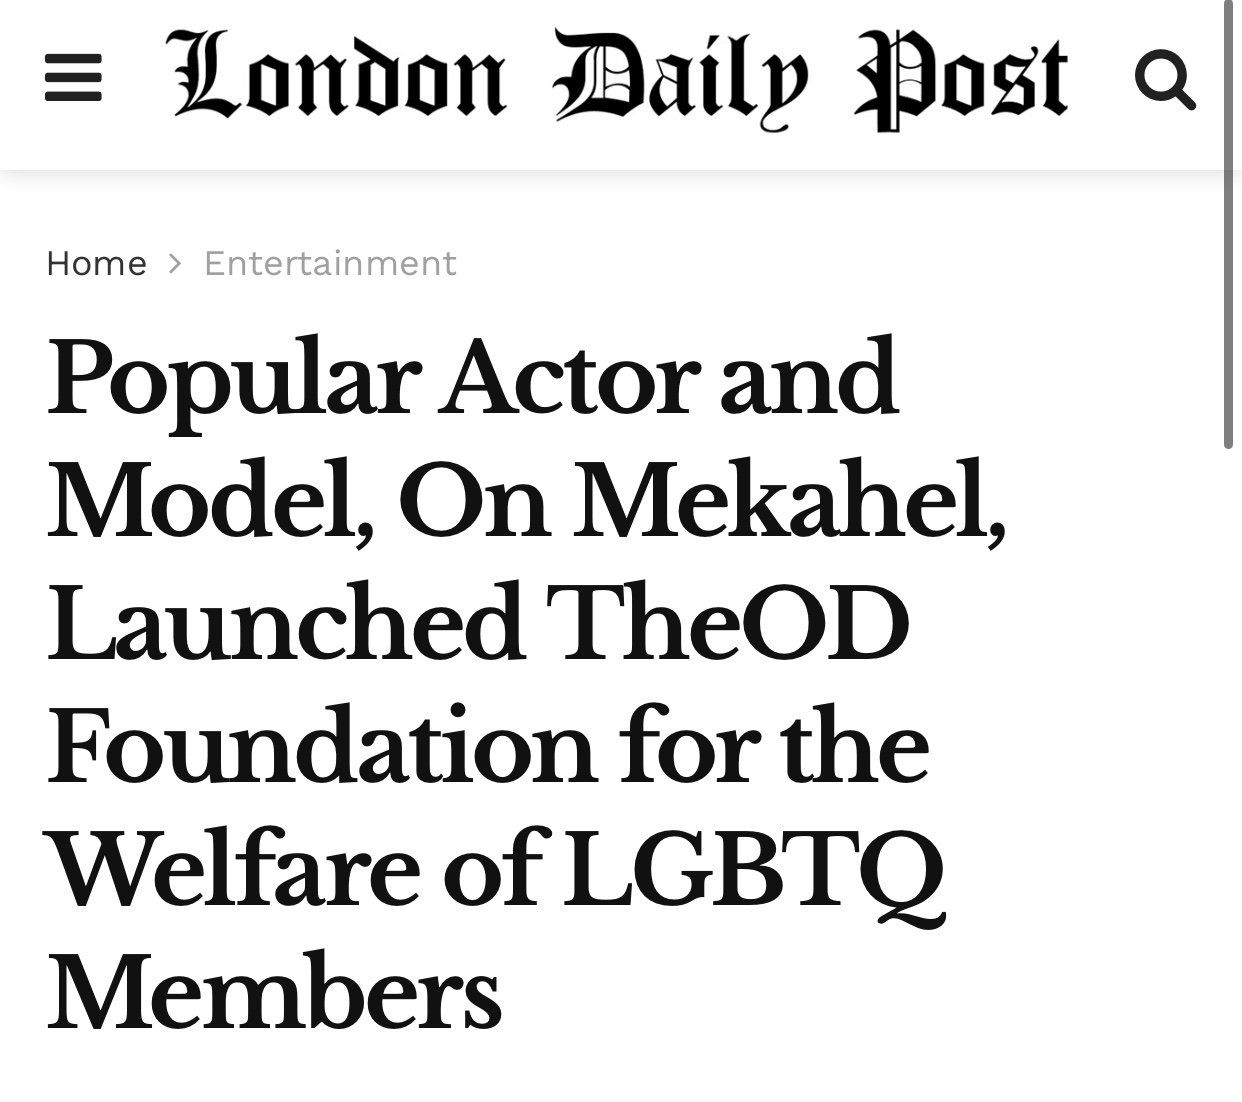The image size is (1242, 1102).
Task: Click the page's vertical scrollbar thumb
Action: click(1229, 225)
